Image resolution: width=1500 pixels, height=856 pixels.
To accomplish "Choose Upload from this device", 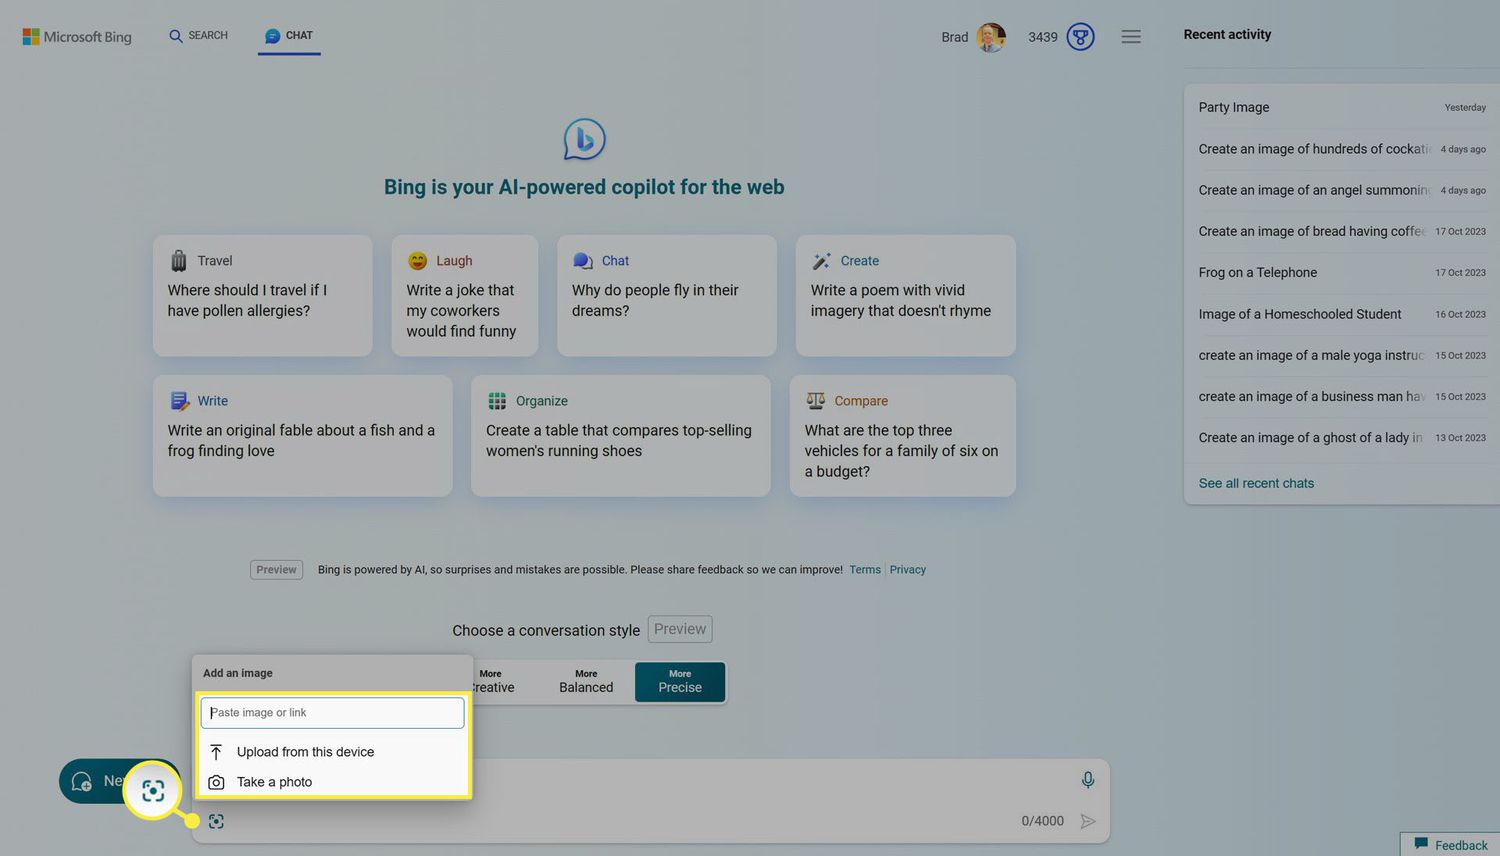I will click(x=305, y=752).
